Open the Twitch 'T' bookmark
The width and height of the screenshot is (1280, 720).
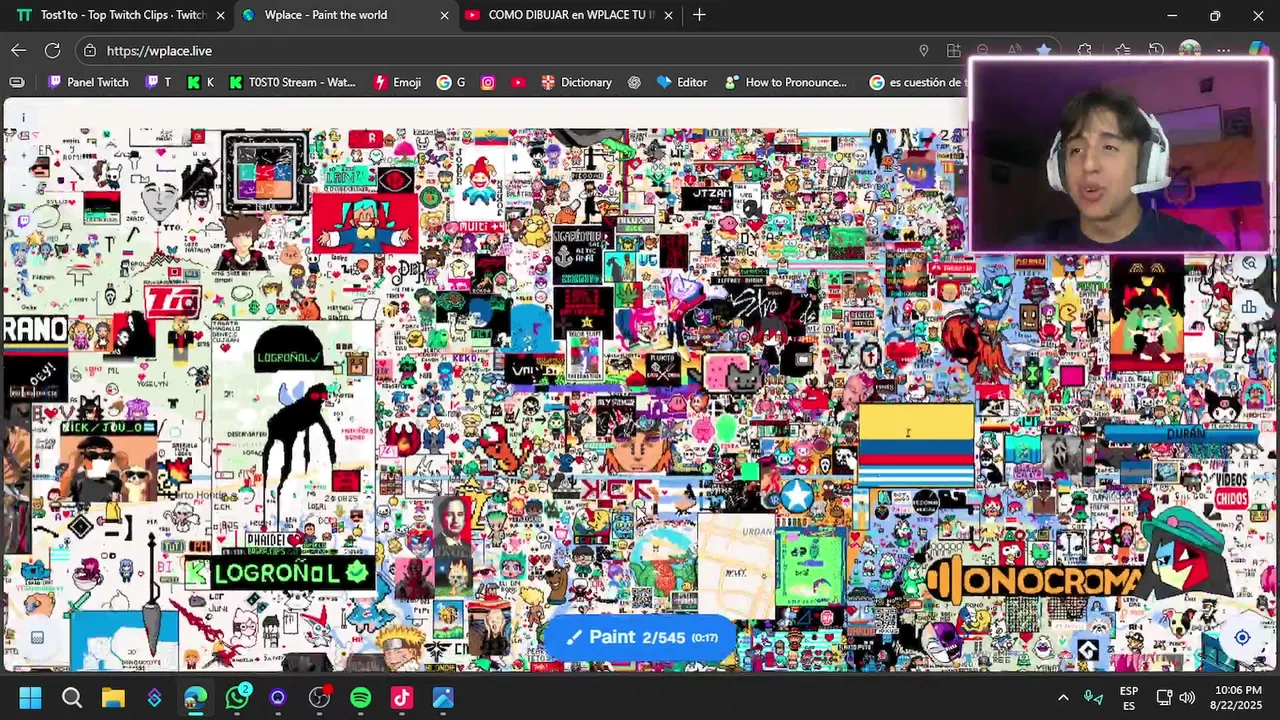[x=156, y=82]
